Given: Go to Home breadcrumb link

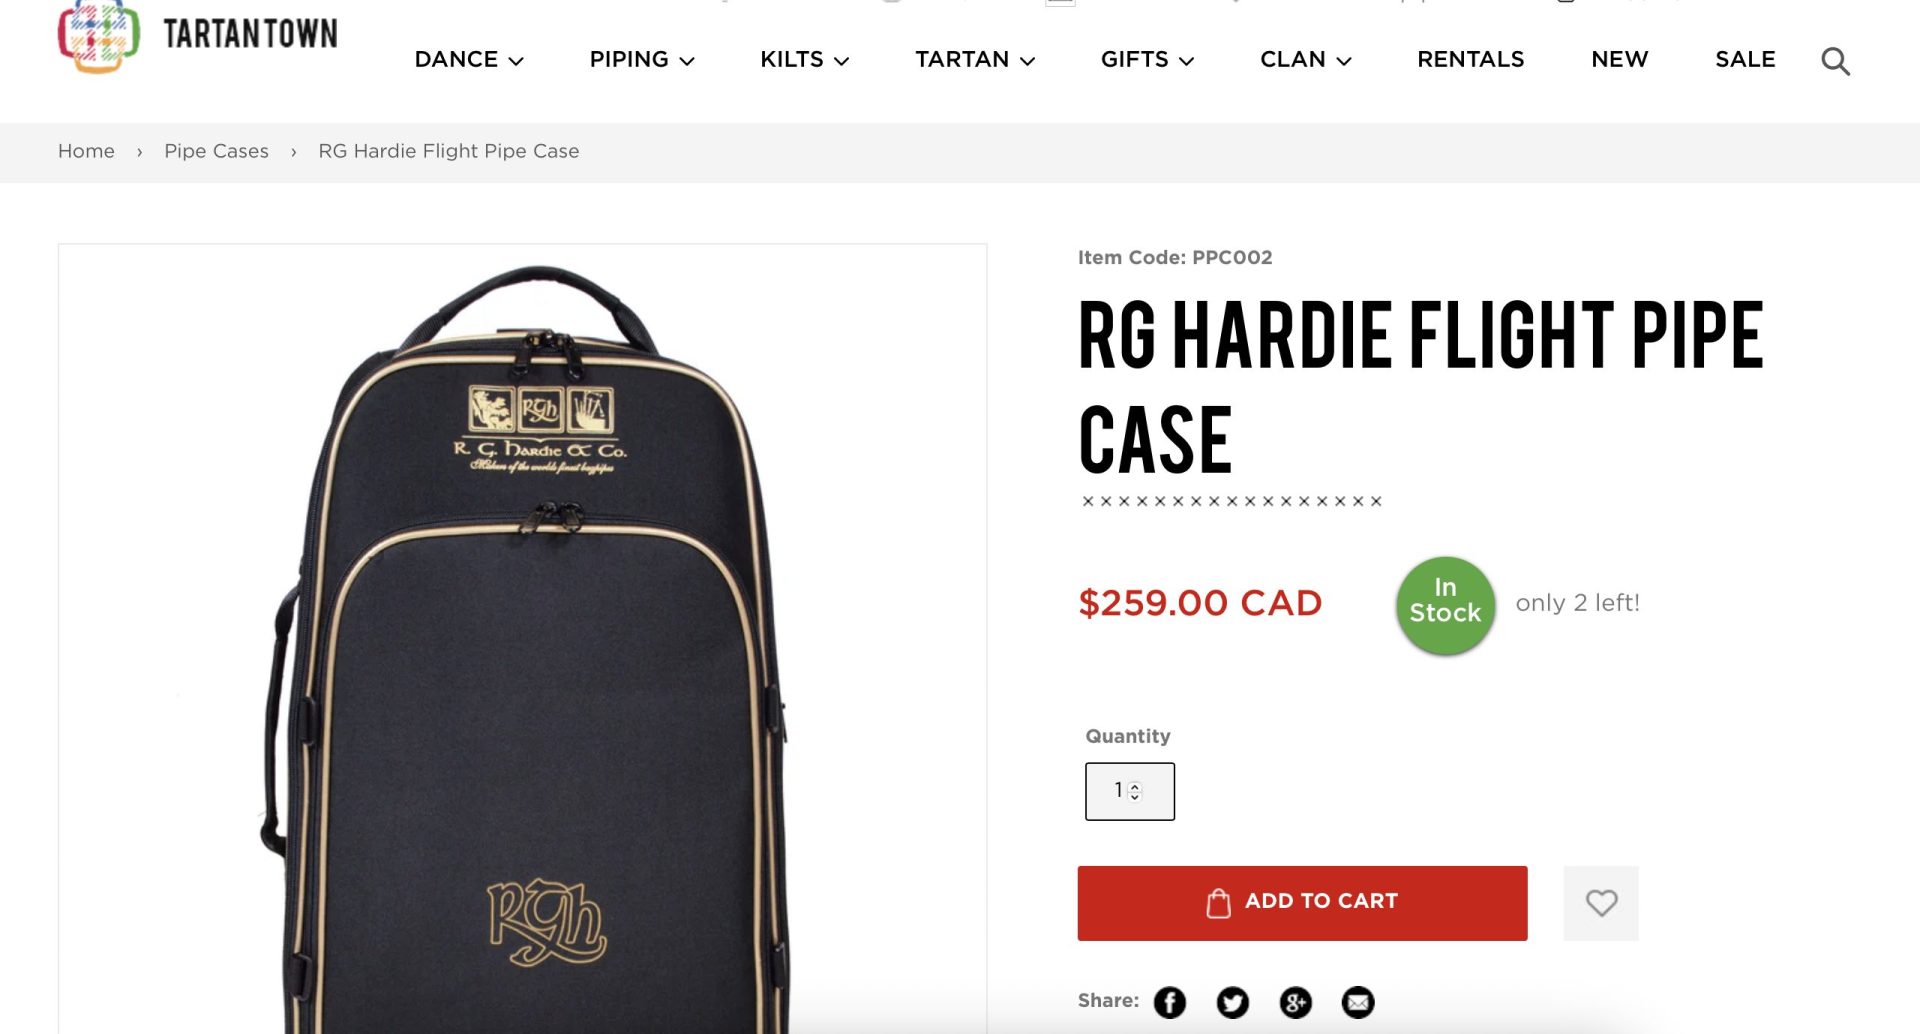Looking at the screenshot, I should coord(86,151).
